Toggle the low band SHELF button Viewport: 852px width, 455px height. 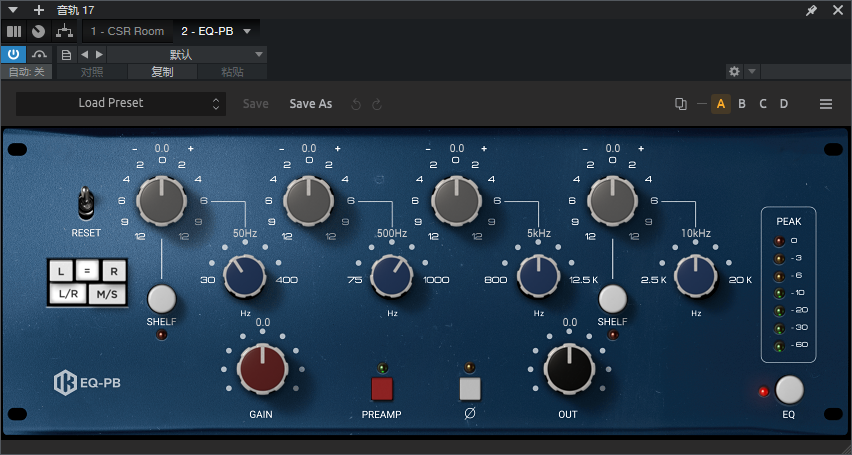(162, 299)
